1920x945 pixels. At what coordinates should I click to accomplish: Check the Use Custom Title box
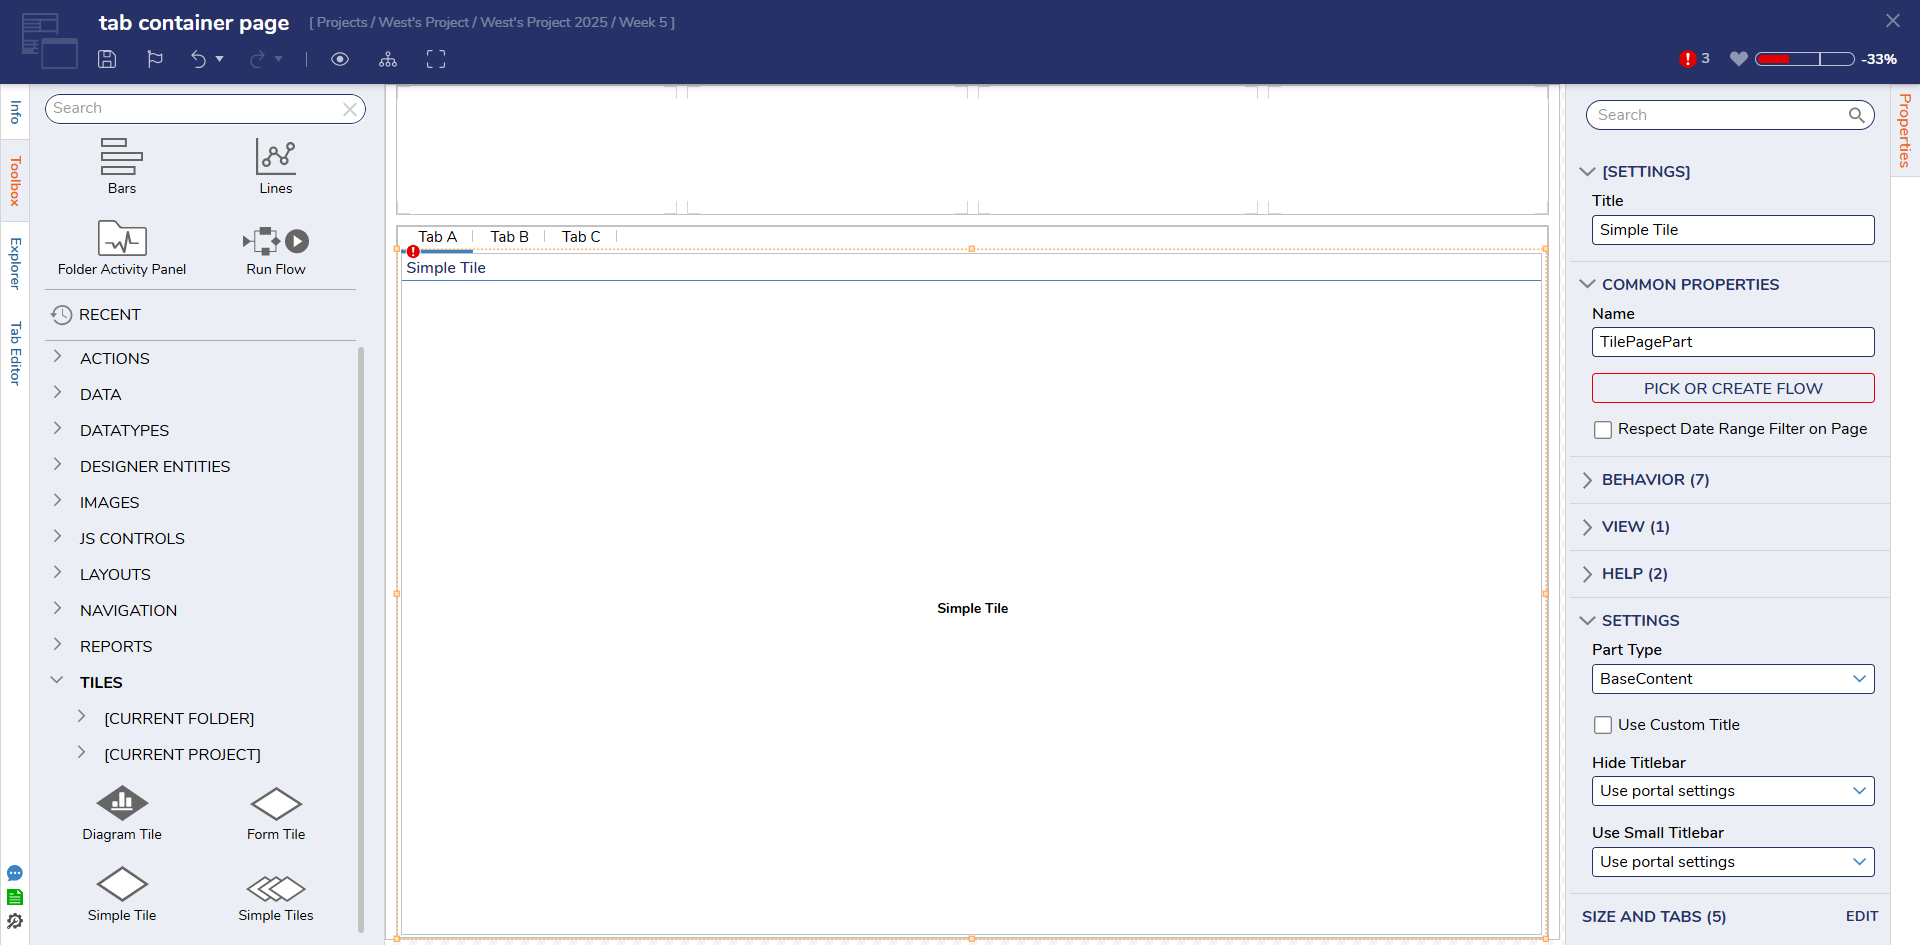[x=1603, y=725]
